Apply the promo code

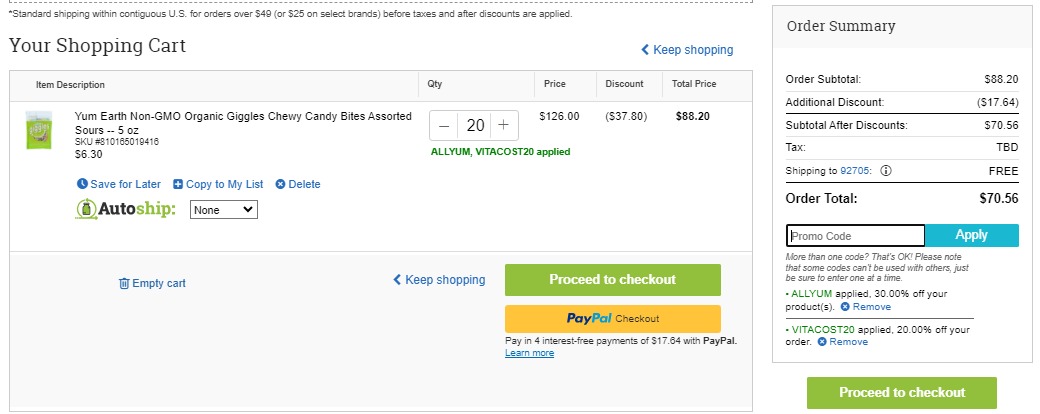point(972,235)
